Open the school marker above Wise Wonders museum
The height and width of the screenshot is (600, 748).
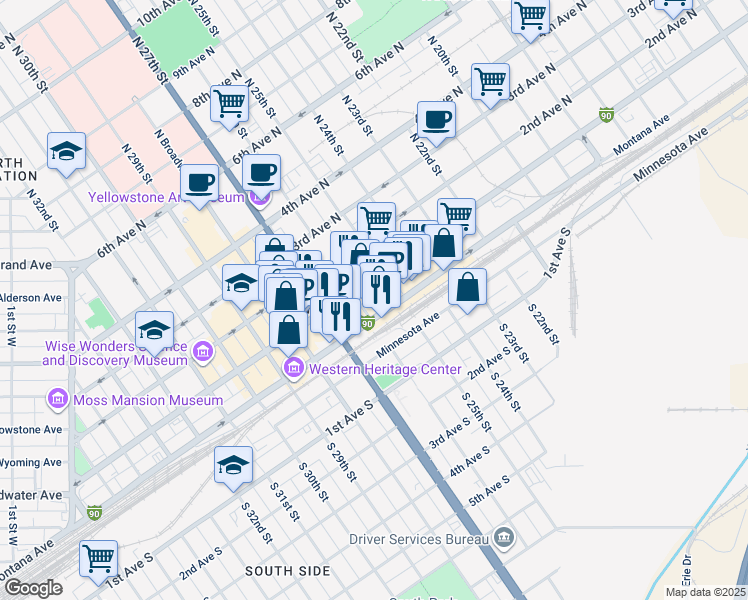[x=154, y=331]
